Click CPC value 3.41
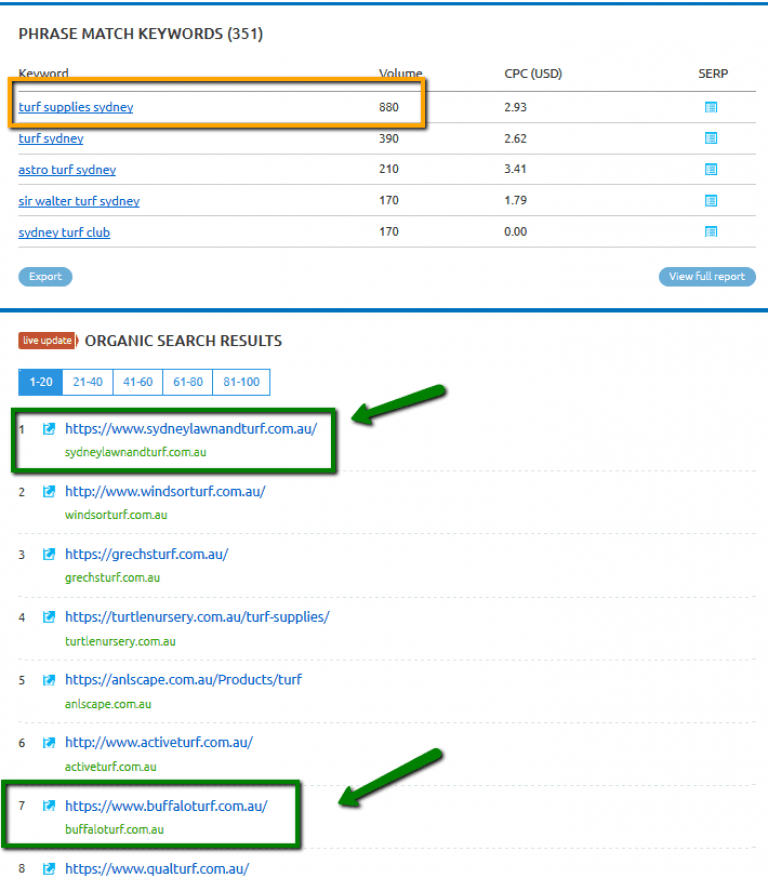The height and width of the screenshot is (878, 768). [x=515, y=169]
